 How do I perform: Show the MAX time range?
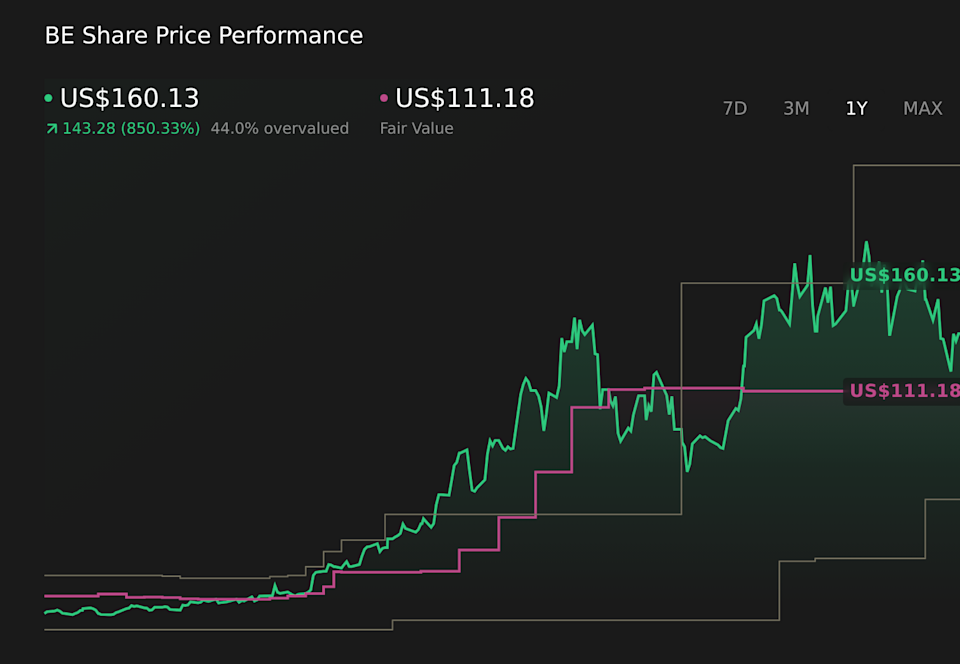pos(922,109)
